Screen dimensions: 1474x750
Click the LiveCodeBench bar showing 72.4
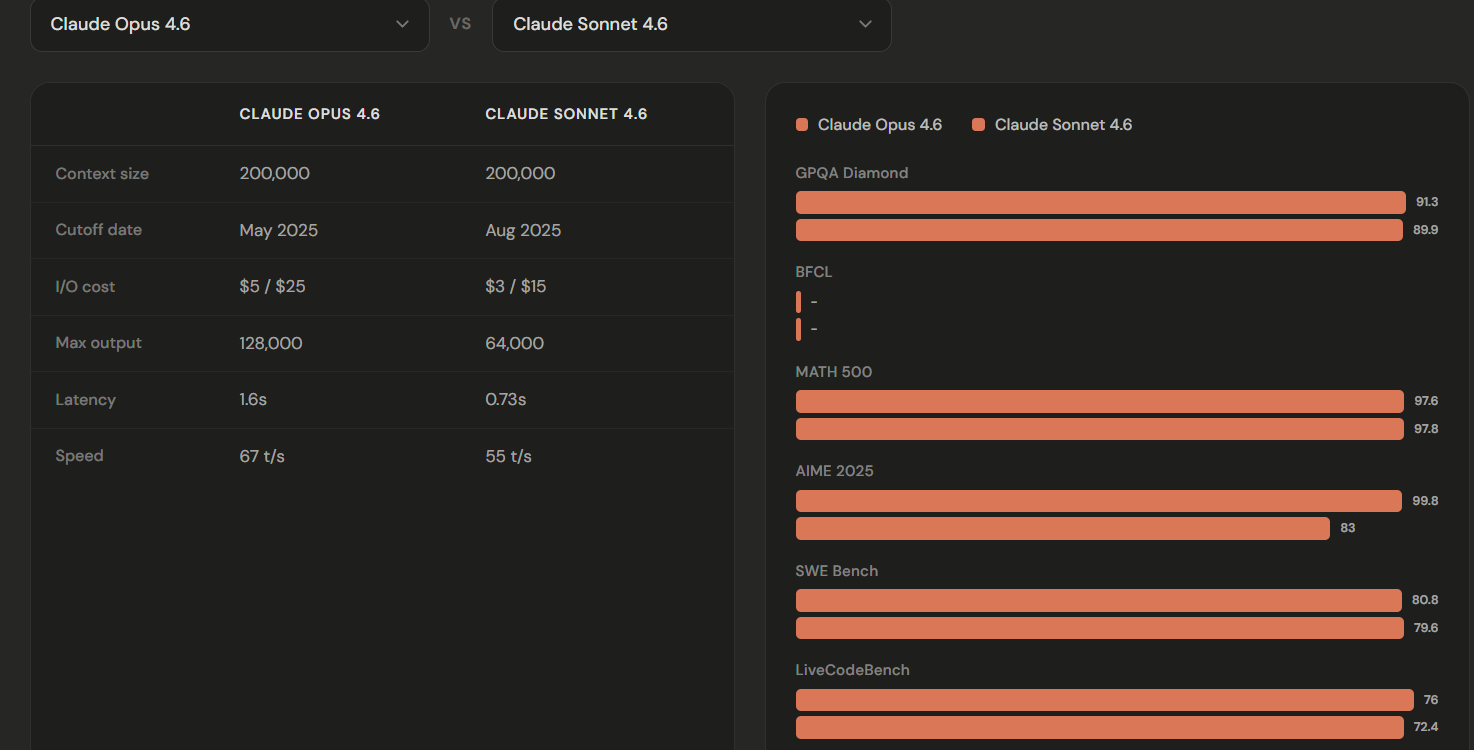[x=1100, y=727]
